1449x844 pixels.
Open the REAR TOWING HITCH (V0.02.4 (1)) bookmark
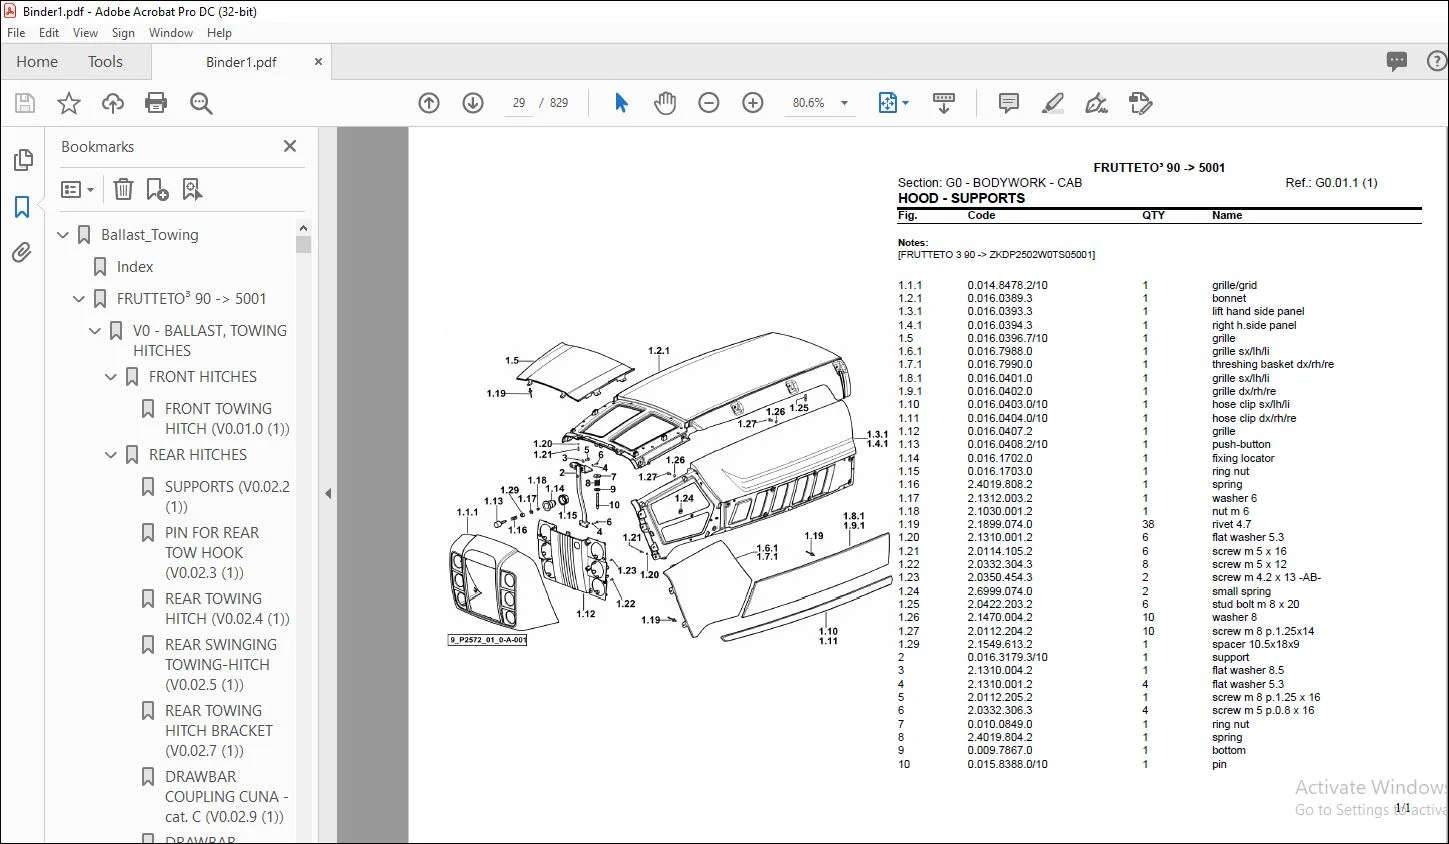tap(227, 609)
